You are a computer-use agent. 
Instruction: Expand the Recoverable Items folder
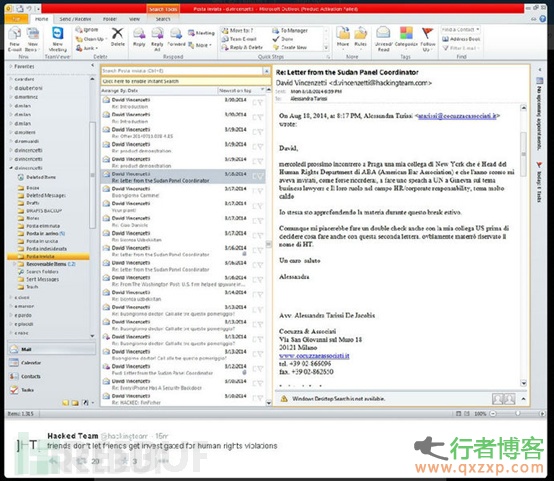pos(14,264)
